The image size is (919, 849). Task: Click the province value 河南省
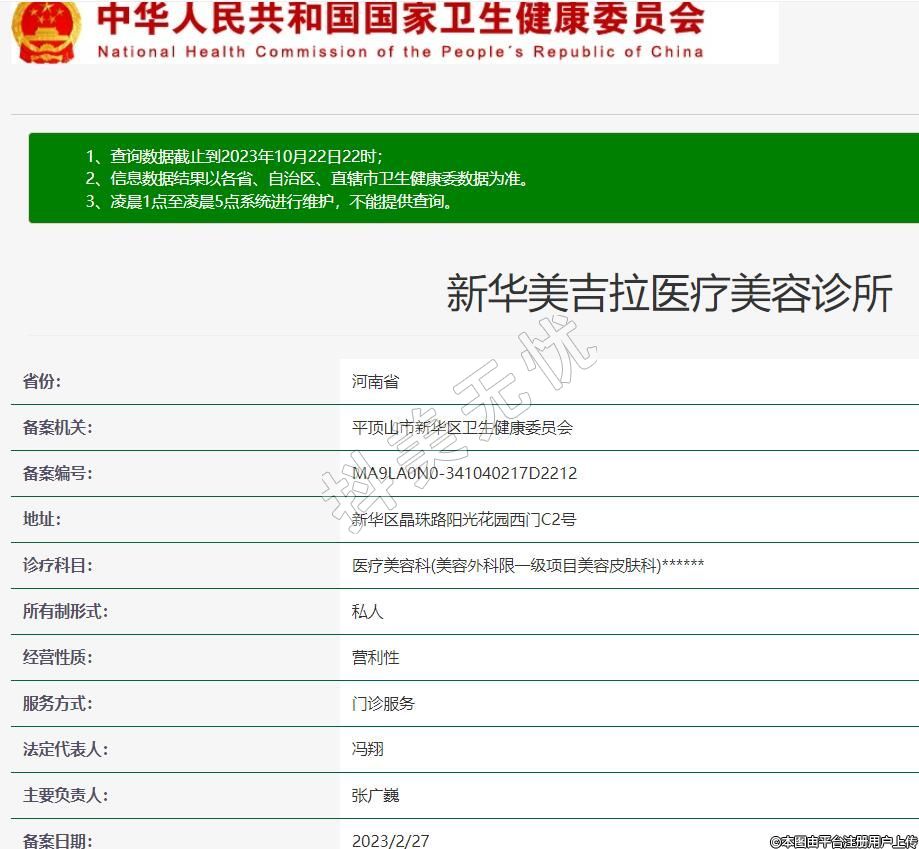coord(375,381)
